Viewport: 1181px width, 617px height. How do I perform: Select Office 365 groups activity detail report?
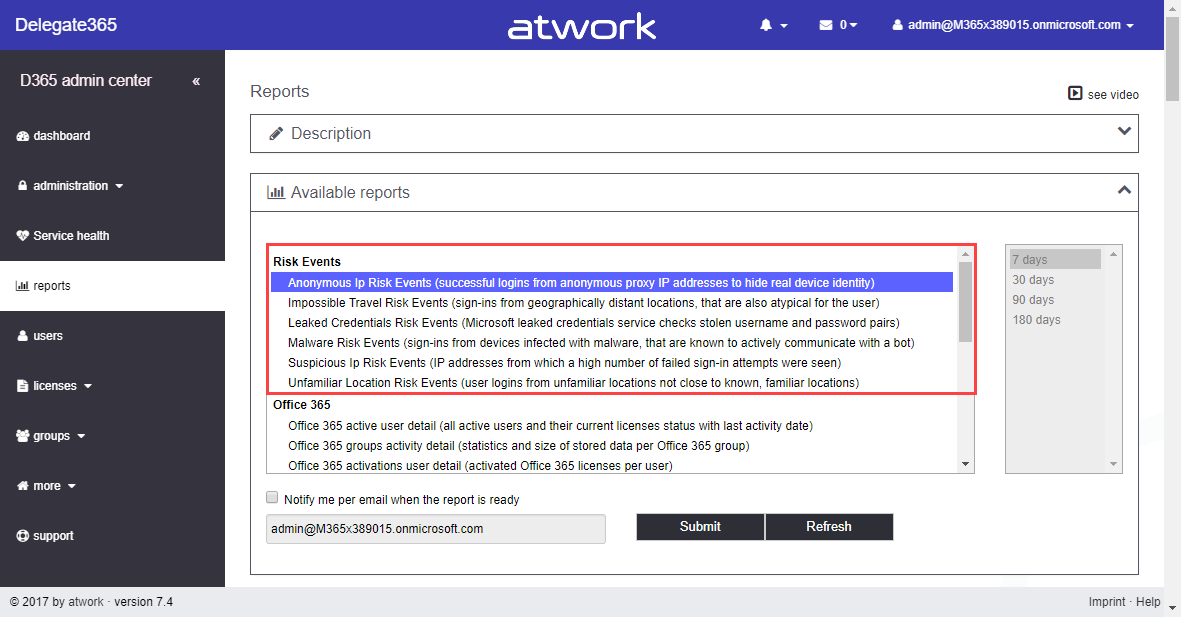point(612,446)
